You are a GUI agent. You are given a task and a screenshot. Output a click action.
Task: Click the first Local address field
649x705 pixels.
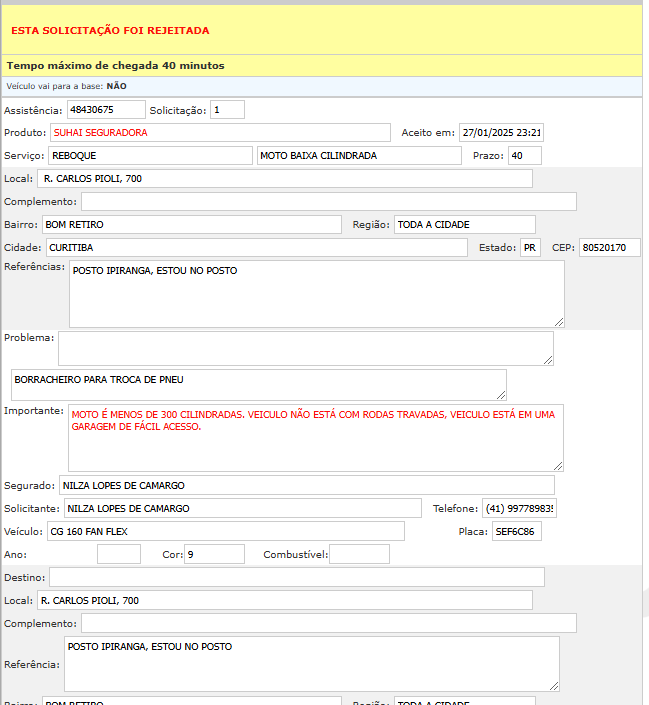(285, 178)
